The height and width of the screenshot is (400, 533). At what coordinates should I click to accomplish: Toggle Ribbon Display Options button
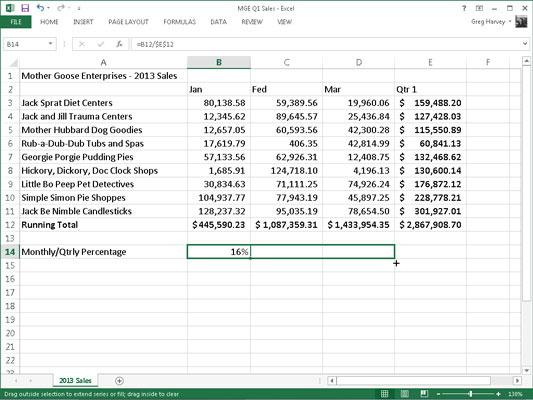pos(479,8)
